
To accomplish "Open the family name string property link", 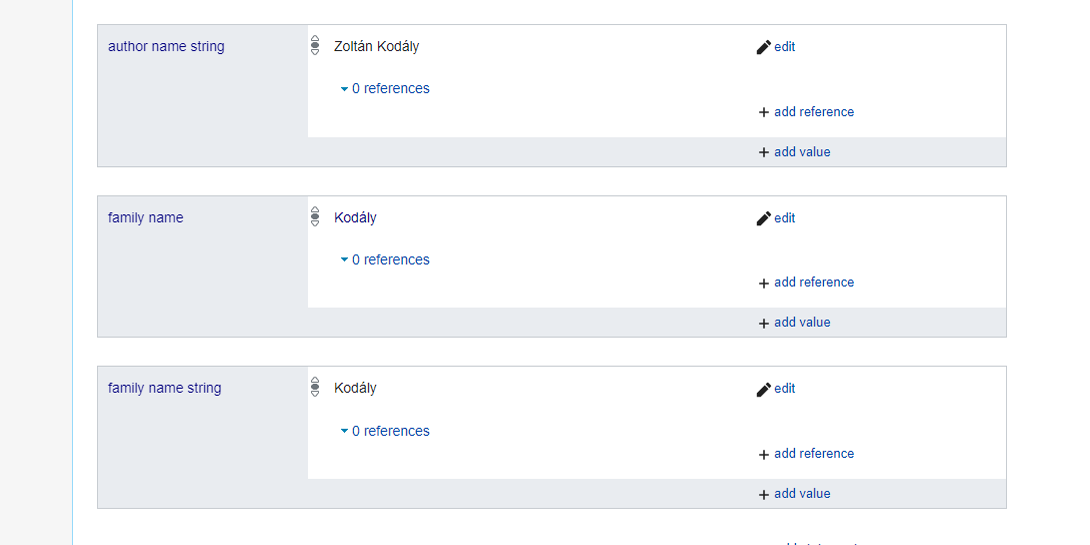I will pos(165,388).
